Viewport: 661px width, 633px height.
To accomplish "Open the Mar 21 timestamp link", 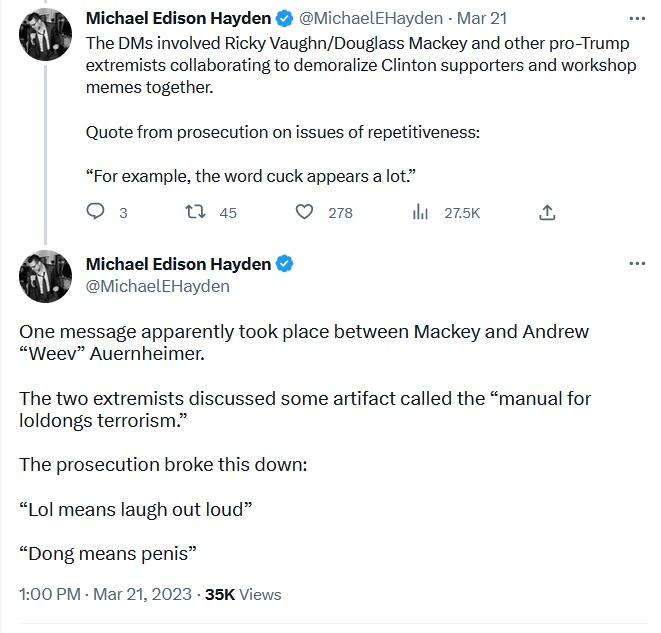I will point(482,19).
